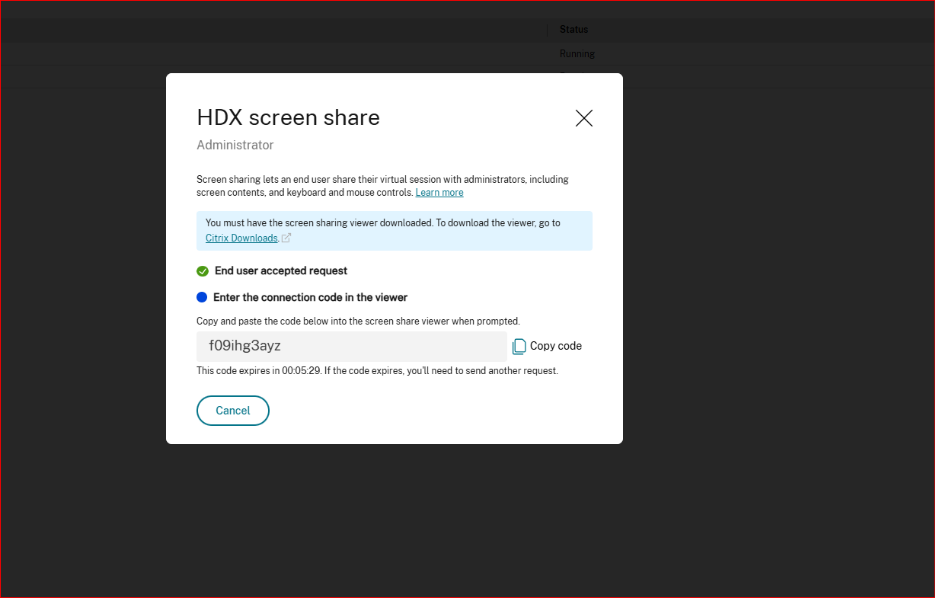
Task: Open the Citrix Downloads link
Action: (242, 237)
